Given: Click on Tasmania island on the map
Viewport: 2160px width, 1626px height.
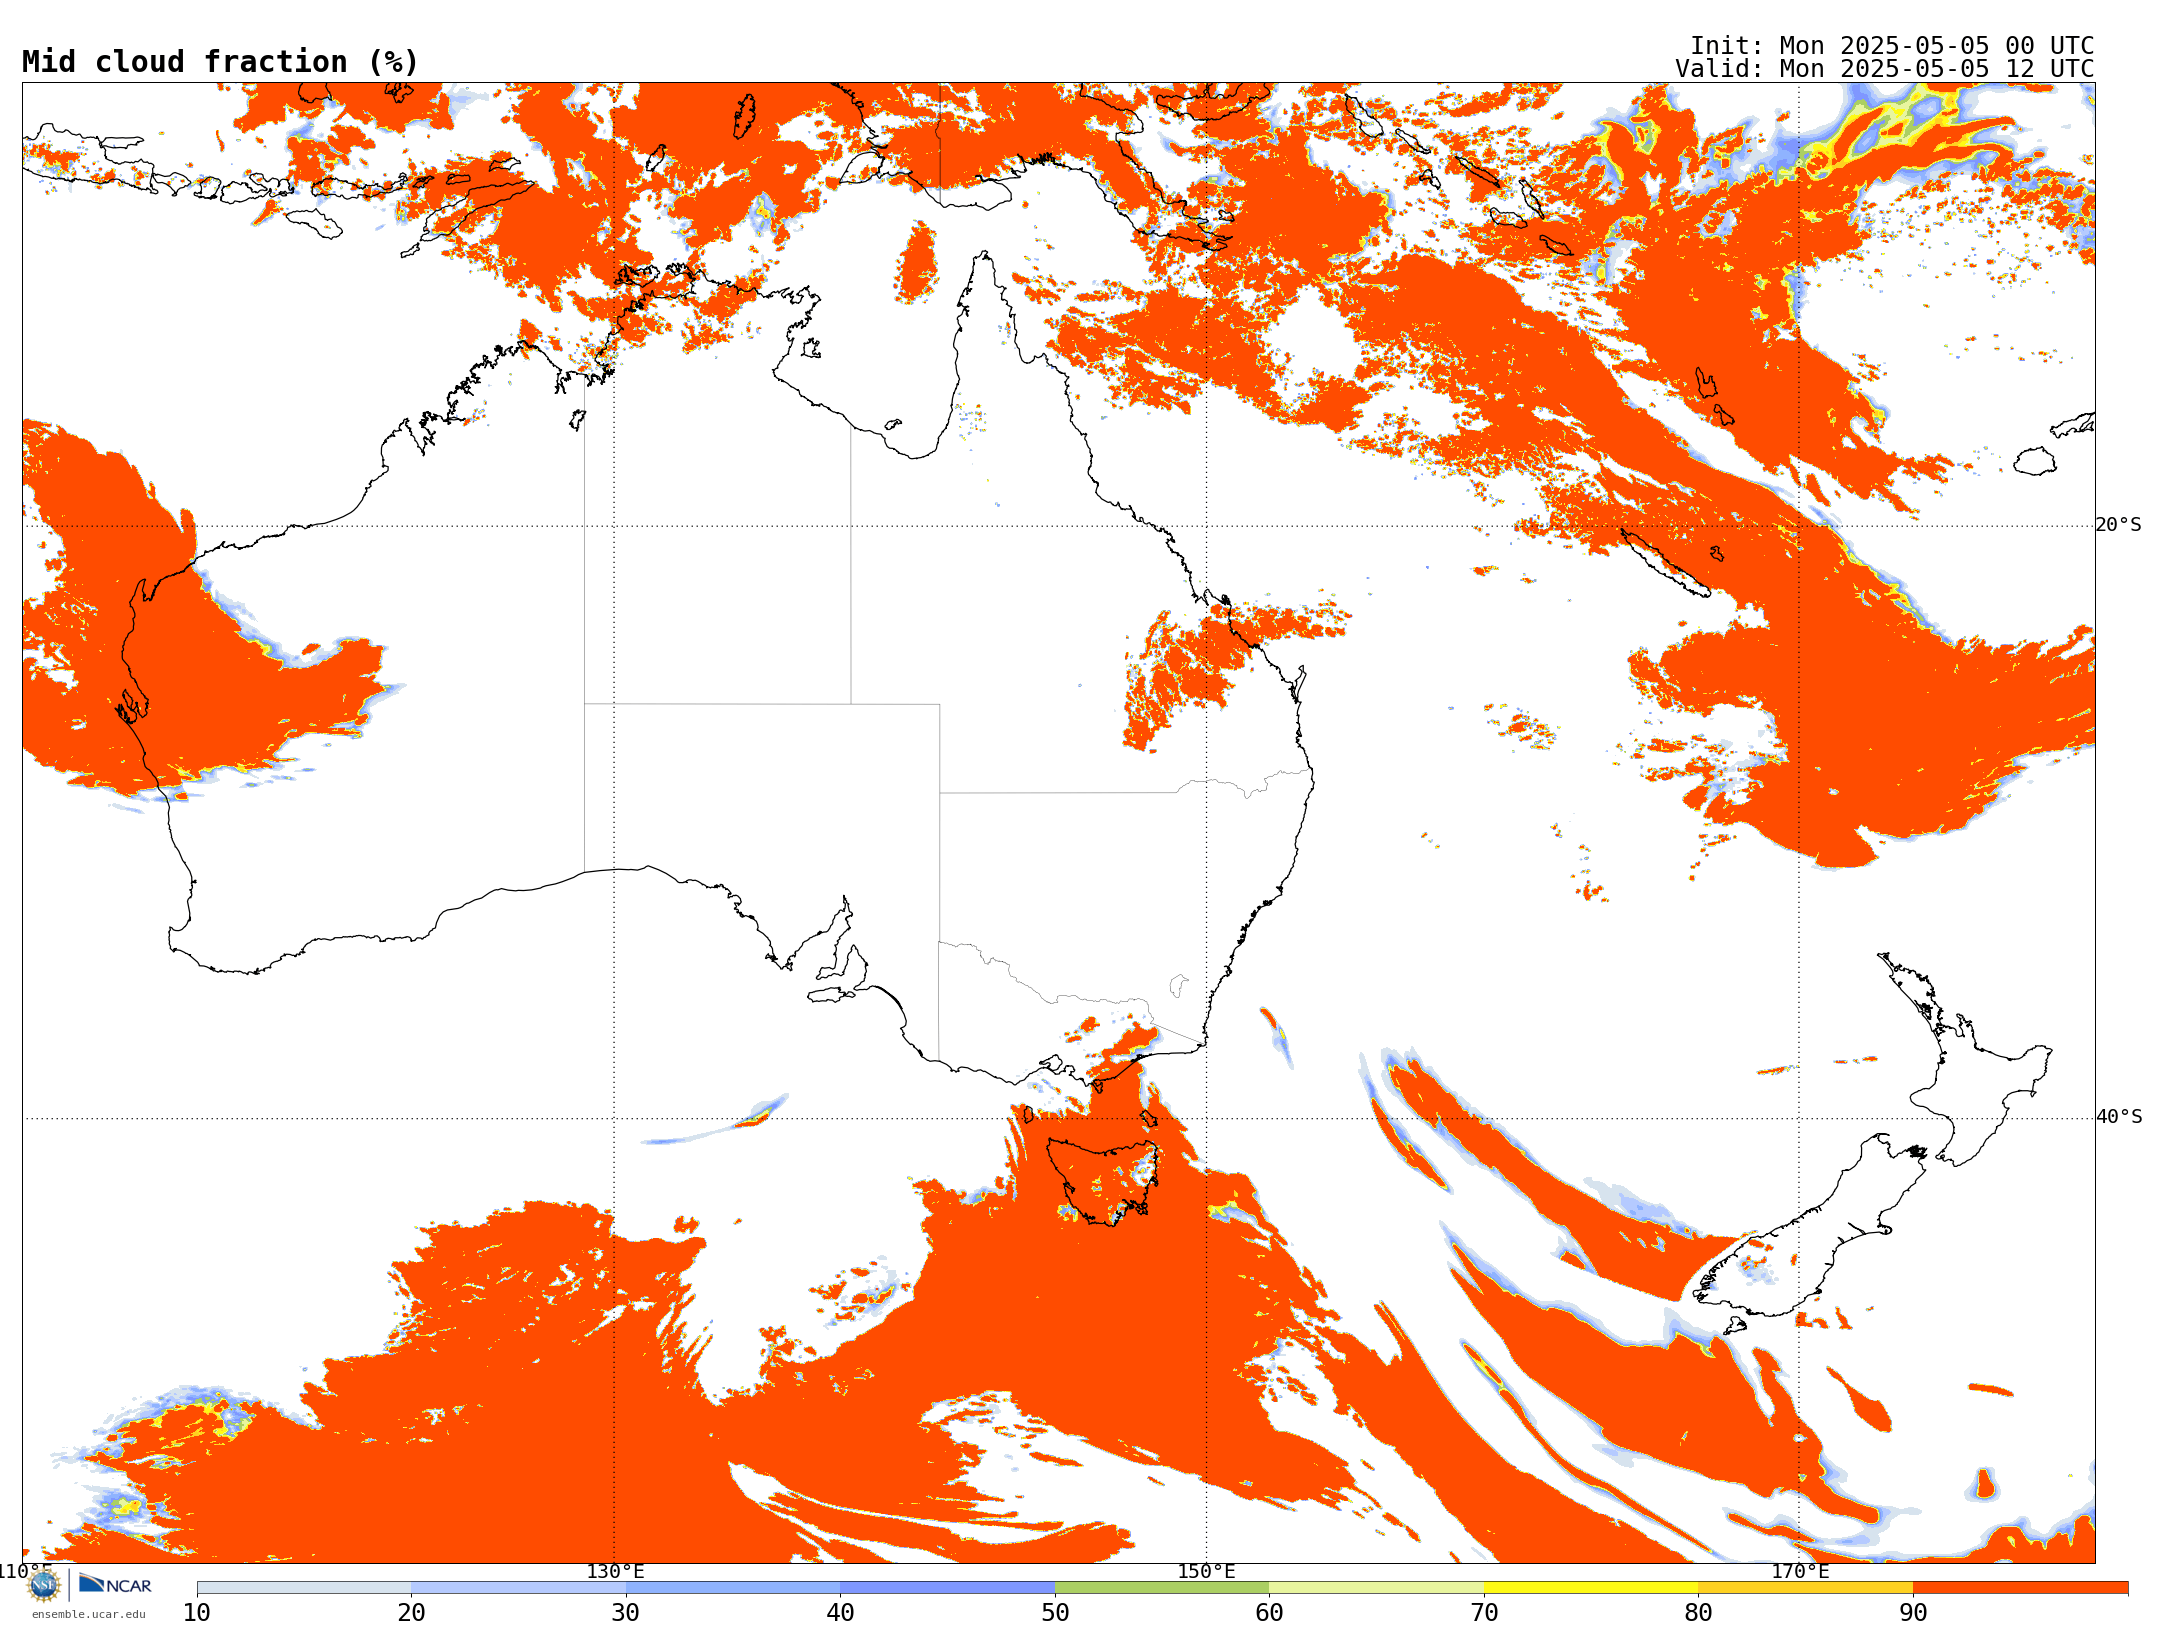Looking at the screenshot, I should [x=1103, y=1180].
